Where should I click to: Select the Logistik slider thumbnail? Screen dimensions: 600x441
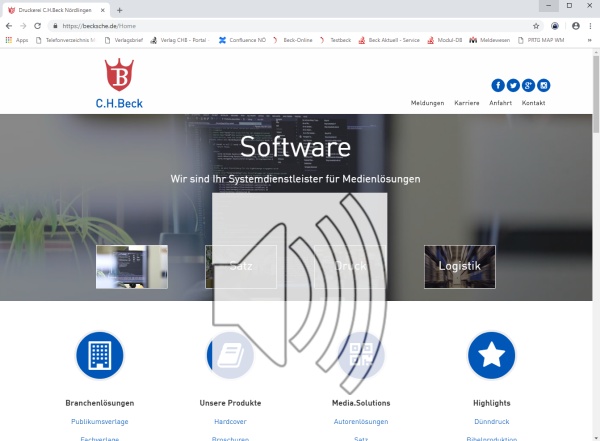click(460, 267)
